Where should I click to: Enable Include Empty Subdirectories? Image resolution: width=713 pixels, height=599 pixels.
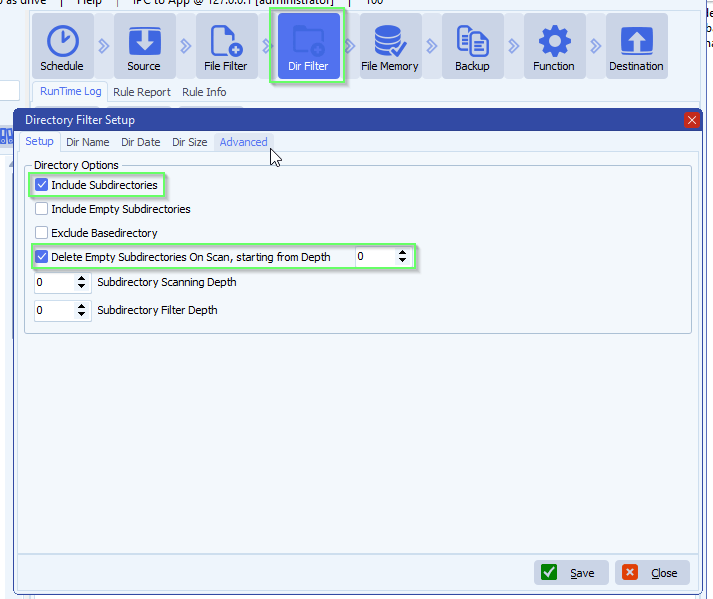[41, 209]
